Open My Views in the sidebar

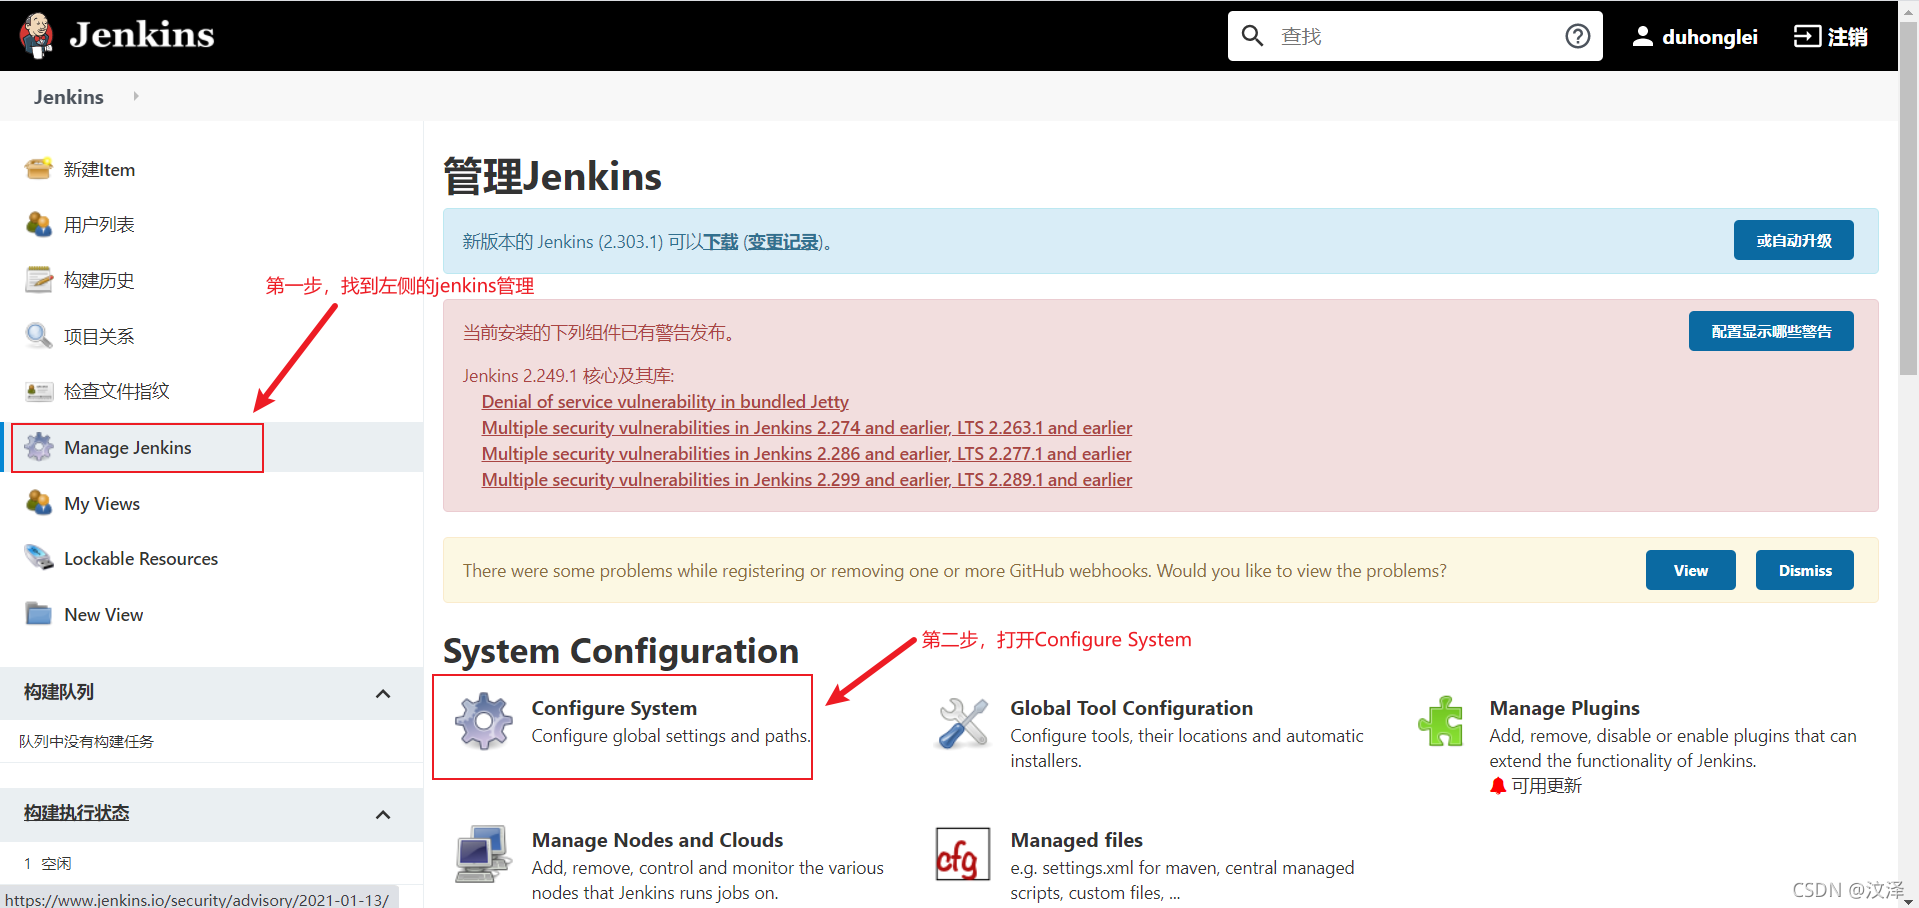[x=102, y=504]
